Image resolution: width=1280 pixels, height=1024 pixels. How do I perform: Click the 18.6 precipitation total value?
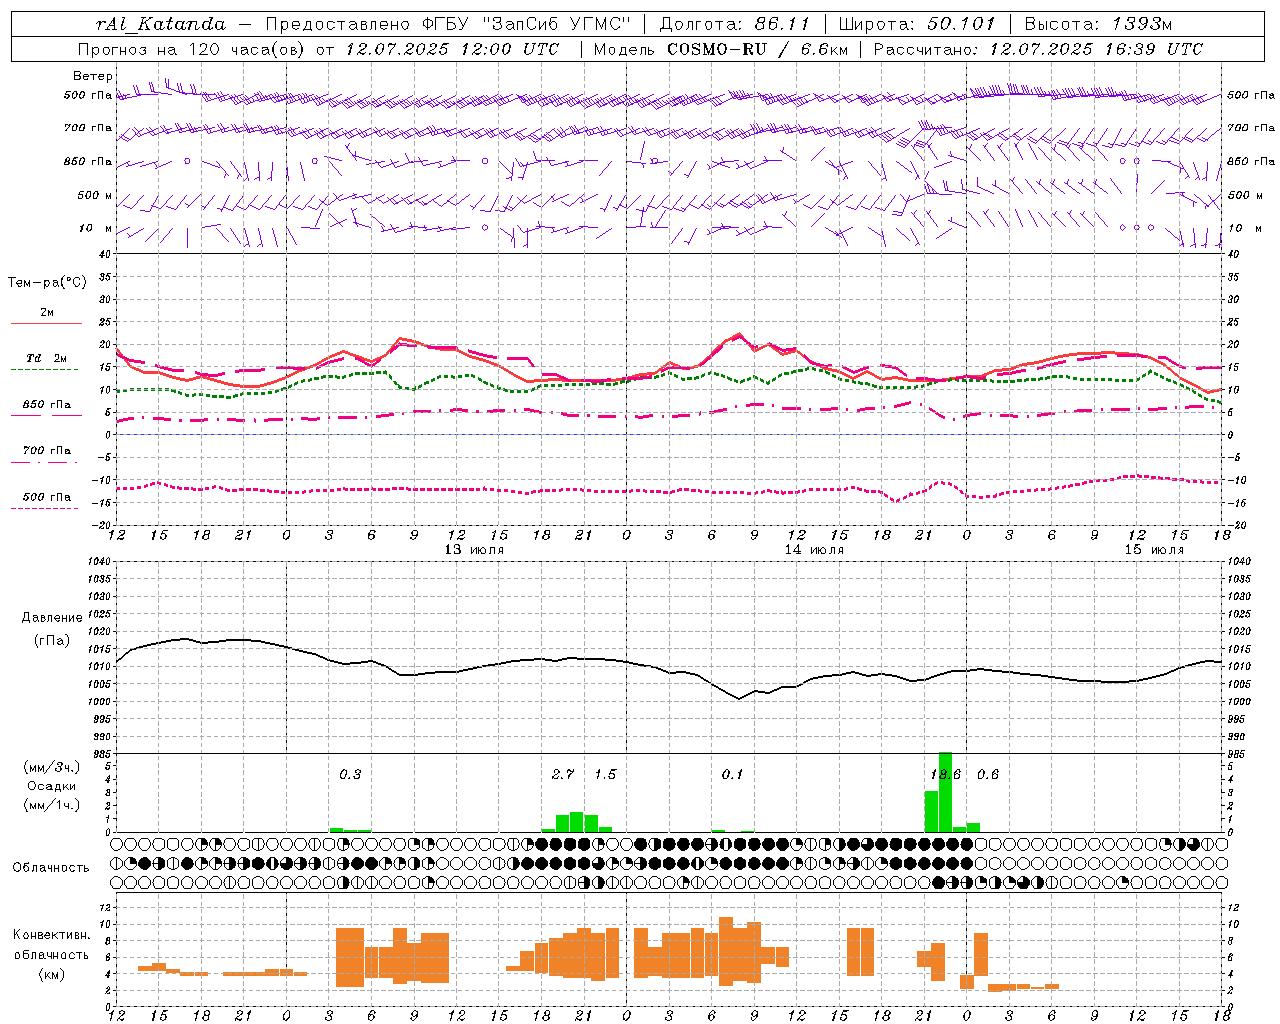[946, 775]
